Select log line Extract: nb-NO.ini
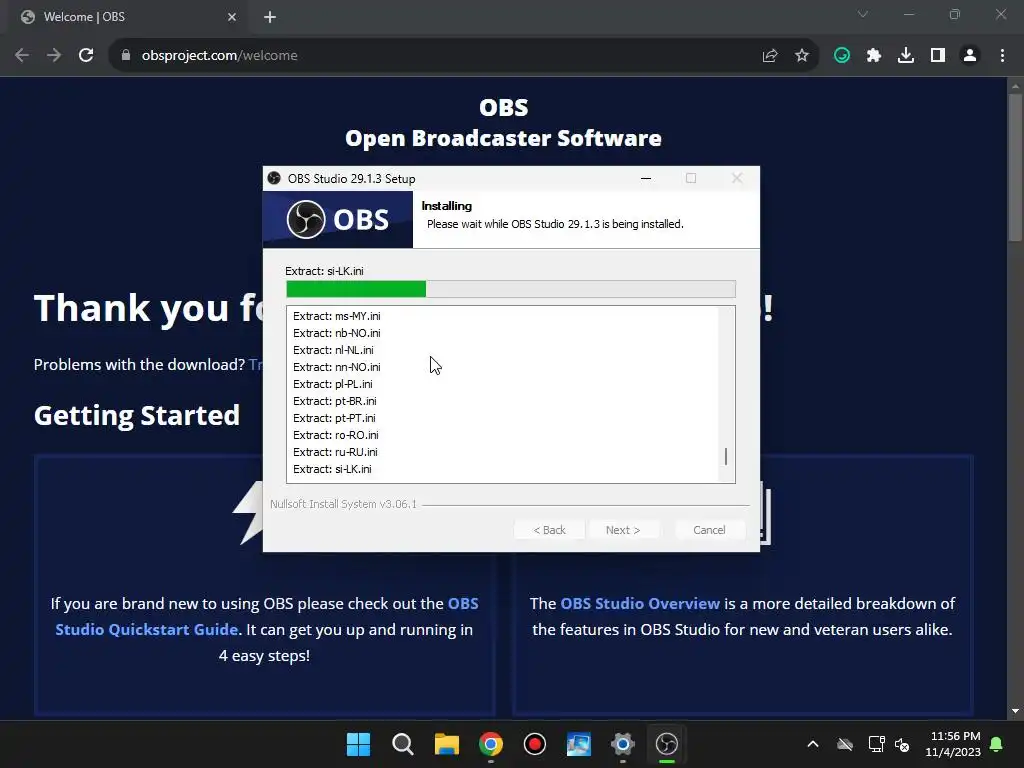Screen dimensions: 1024x768 pyautogui.click(x=336, y=333)
